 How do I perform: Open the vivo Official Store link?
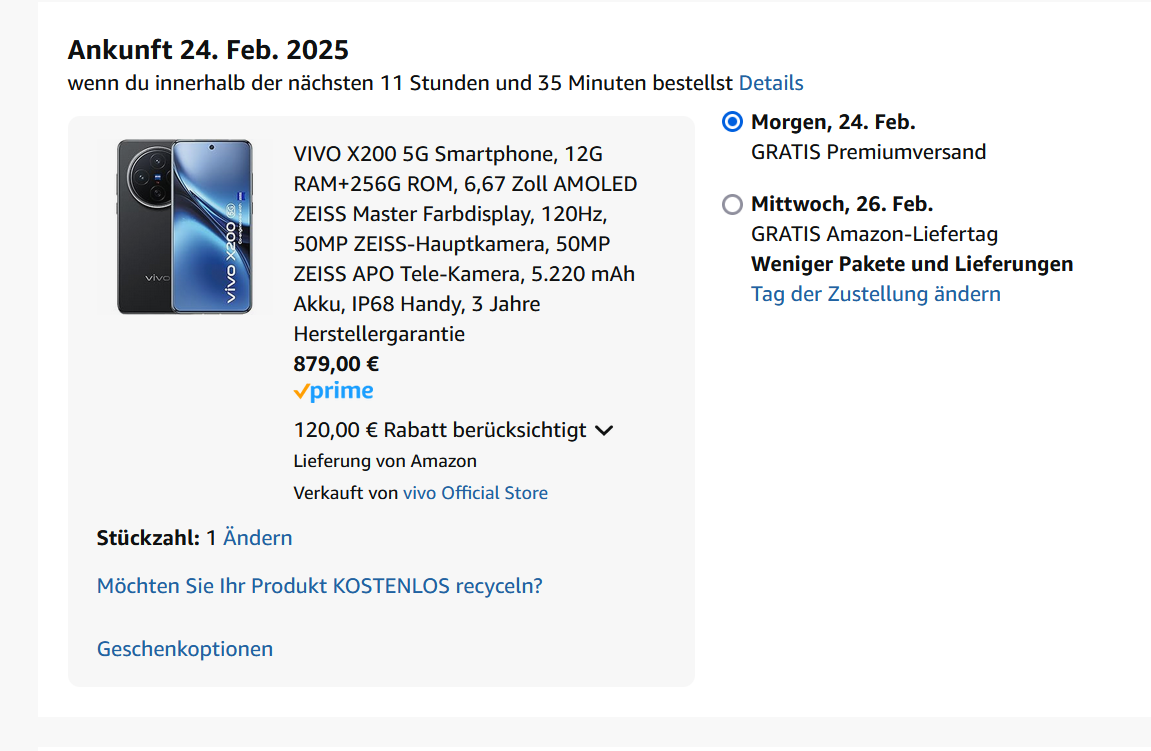[x=475, y=493]
